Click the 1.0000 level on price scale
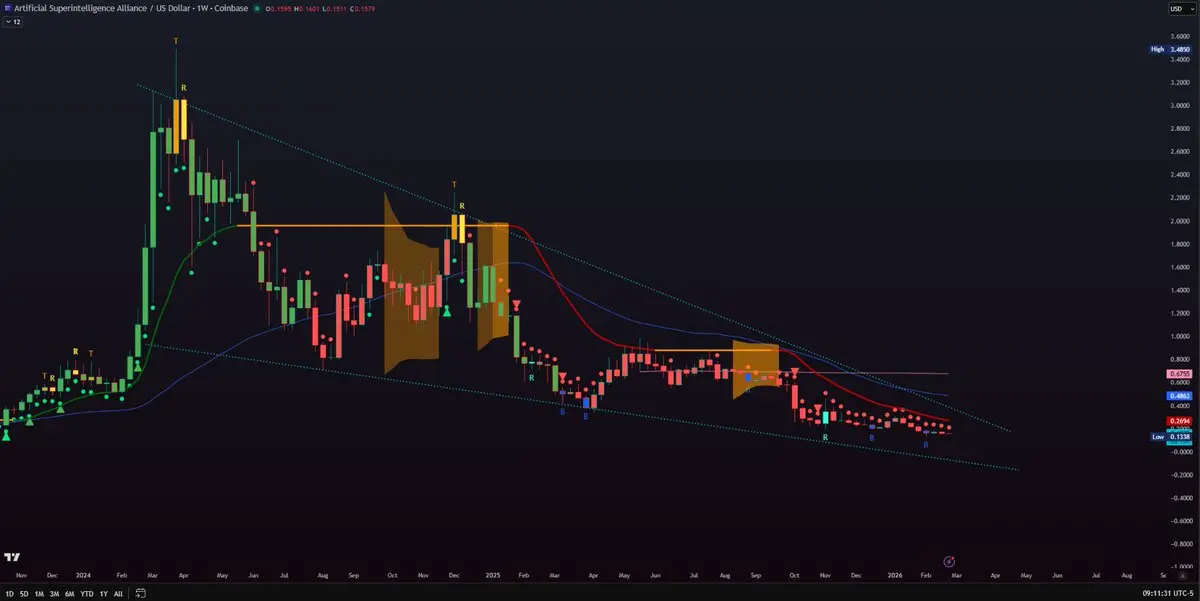This screenshot has height=601, width=1200. pos(1180,337)
